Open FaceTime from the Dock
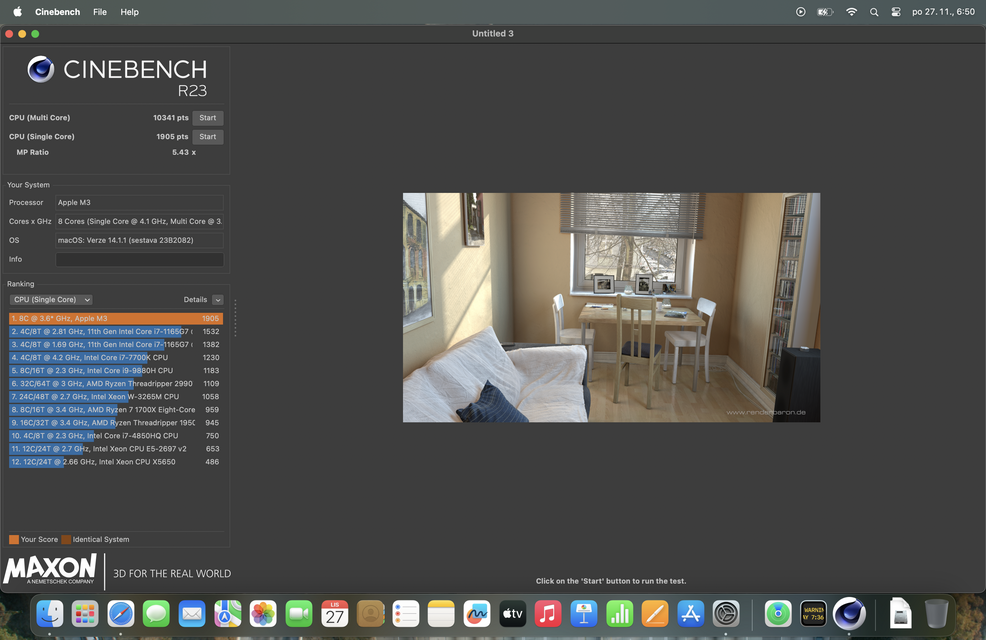The height and width of the screenshot is (640, 986). 298,613
